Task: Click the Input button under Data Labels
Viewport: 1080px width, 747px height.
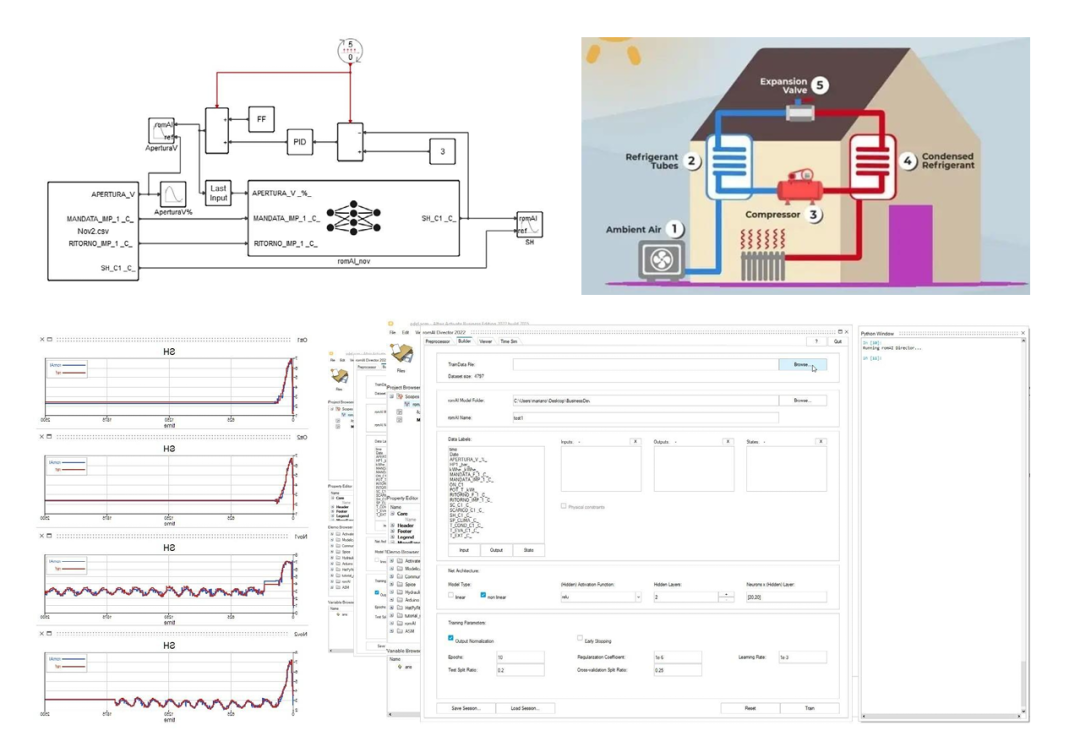Action: coord(464,550)
